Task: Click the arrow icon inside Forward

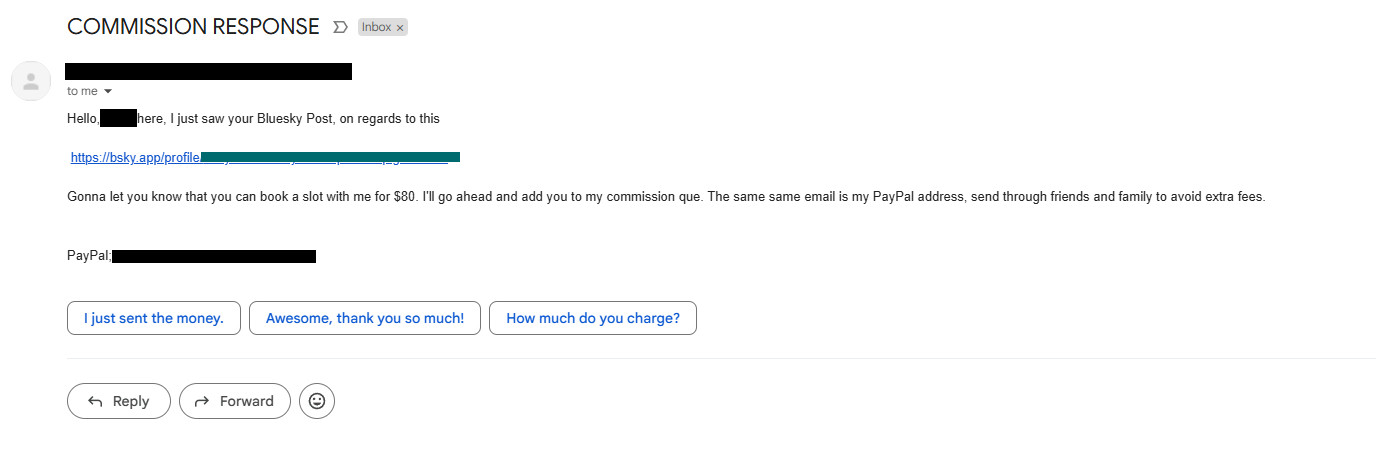Action: pyautogui.click(x=202, y=401)
